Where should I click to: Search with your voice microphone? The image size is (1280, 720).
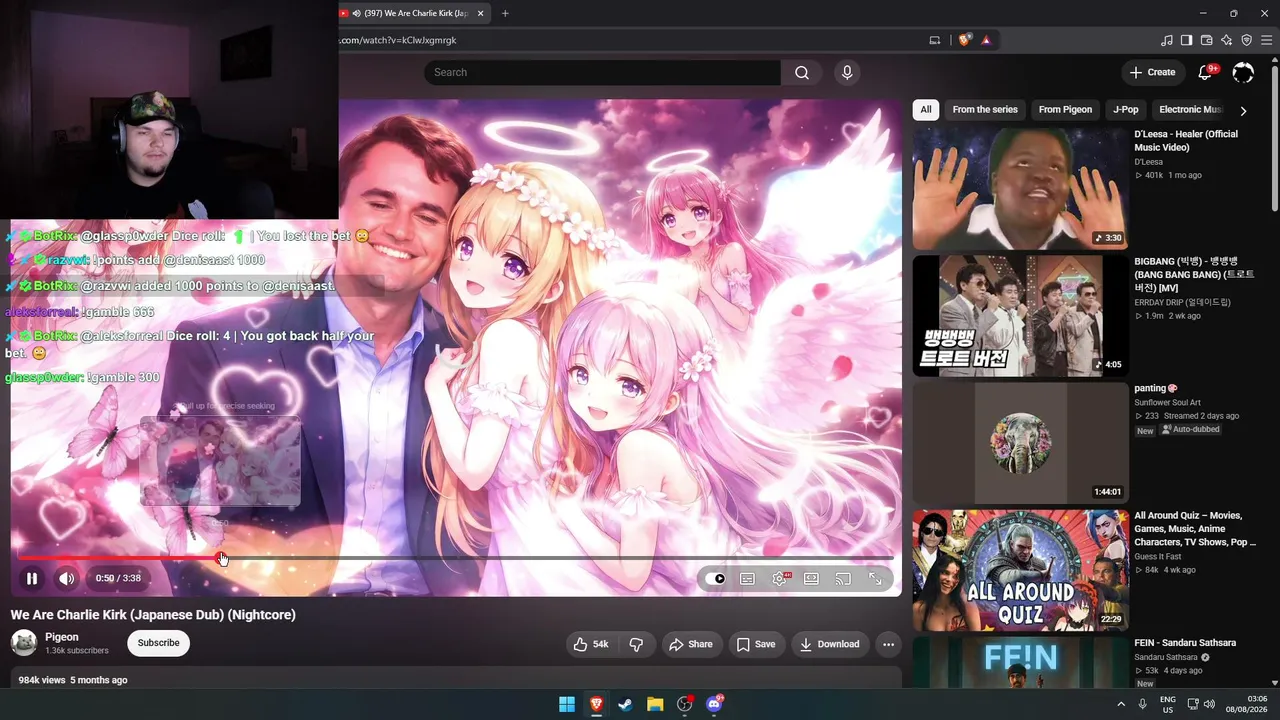tap(847, 72)
